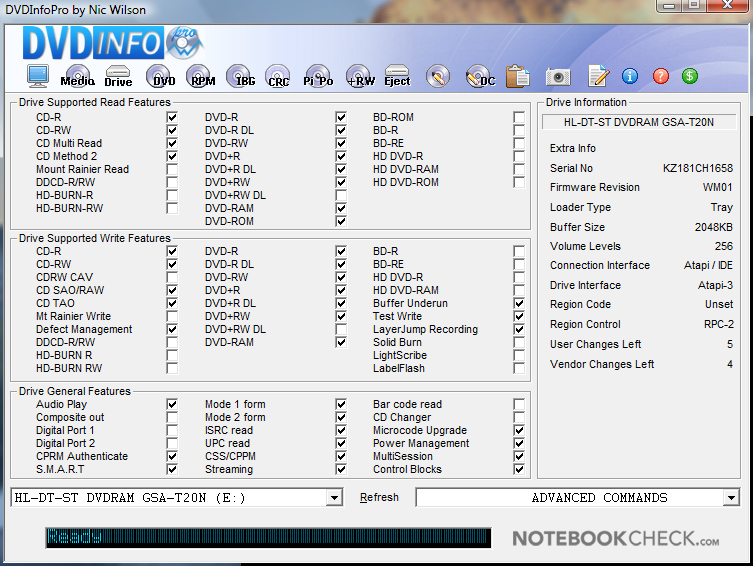Select buffer size 2048KB value
Viewport: 753px width, 566px height.
(x=714, y=227)
